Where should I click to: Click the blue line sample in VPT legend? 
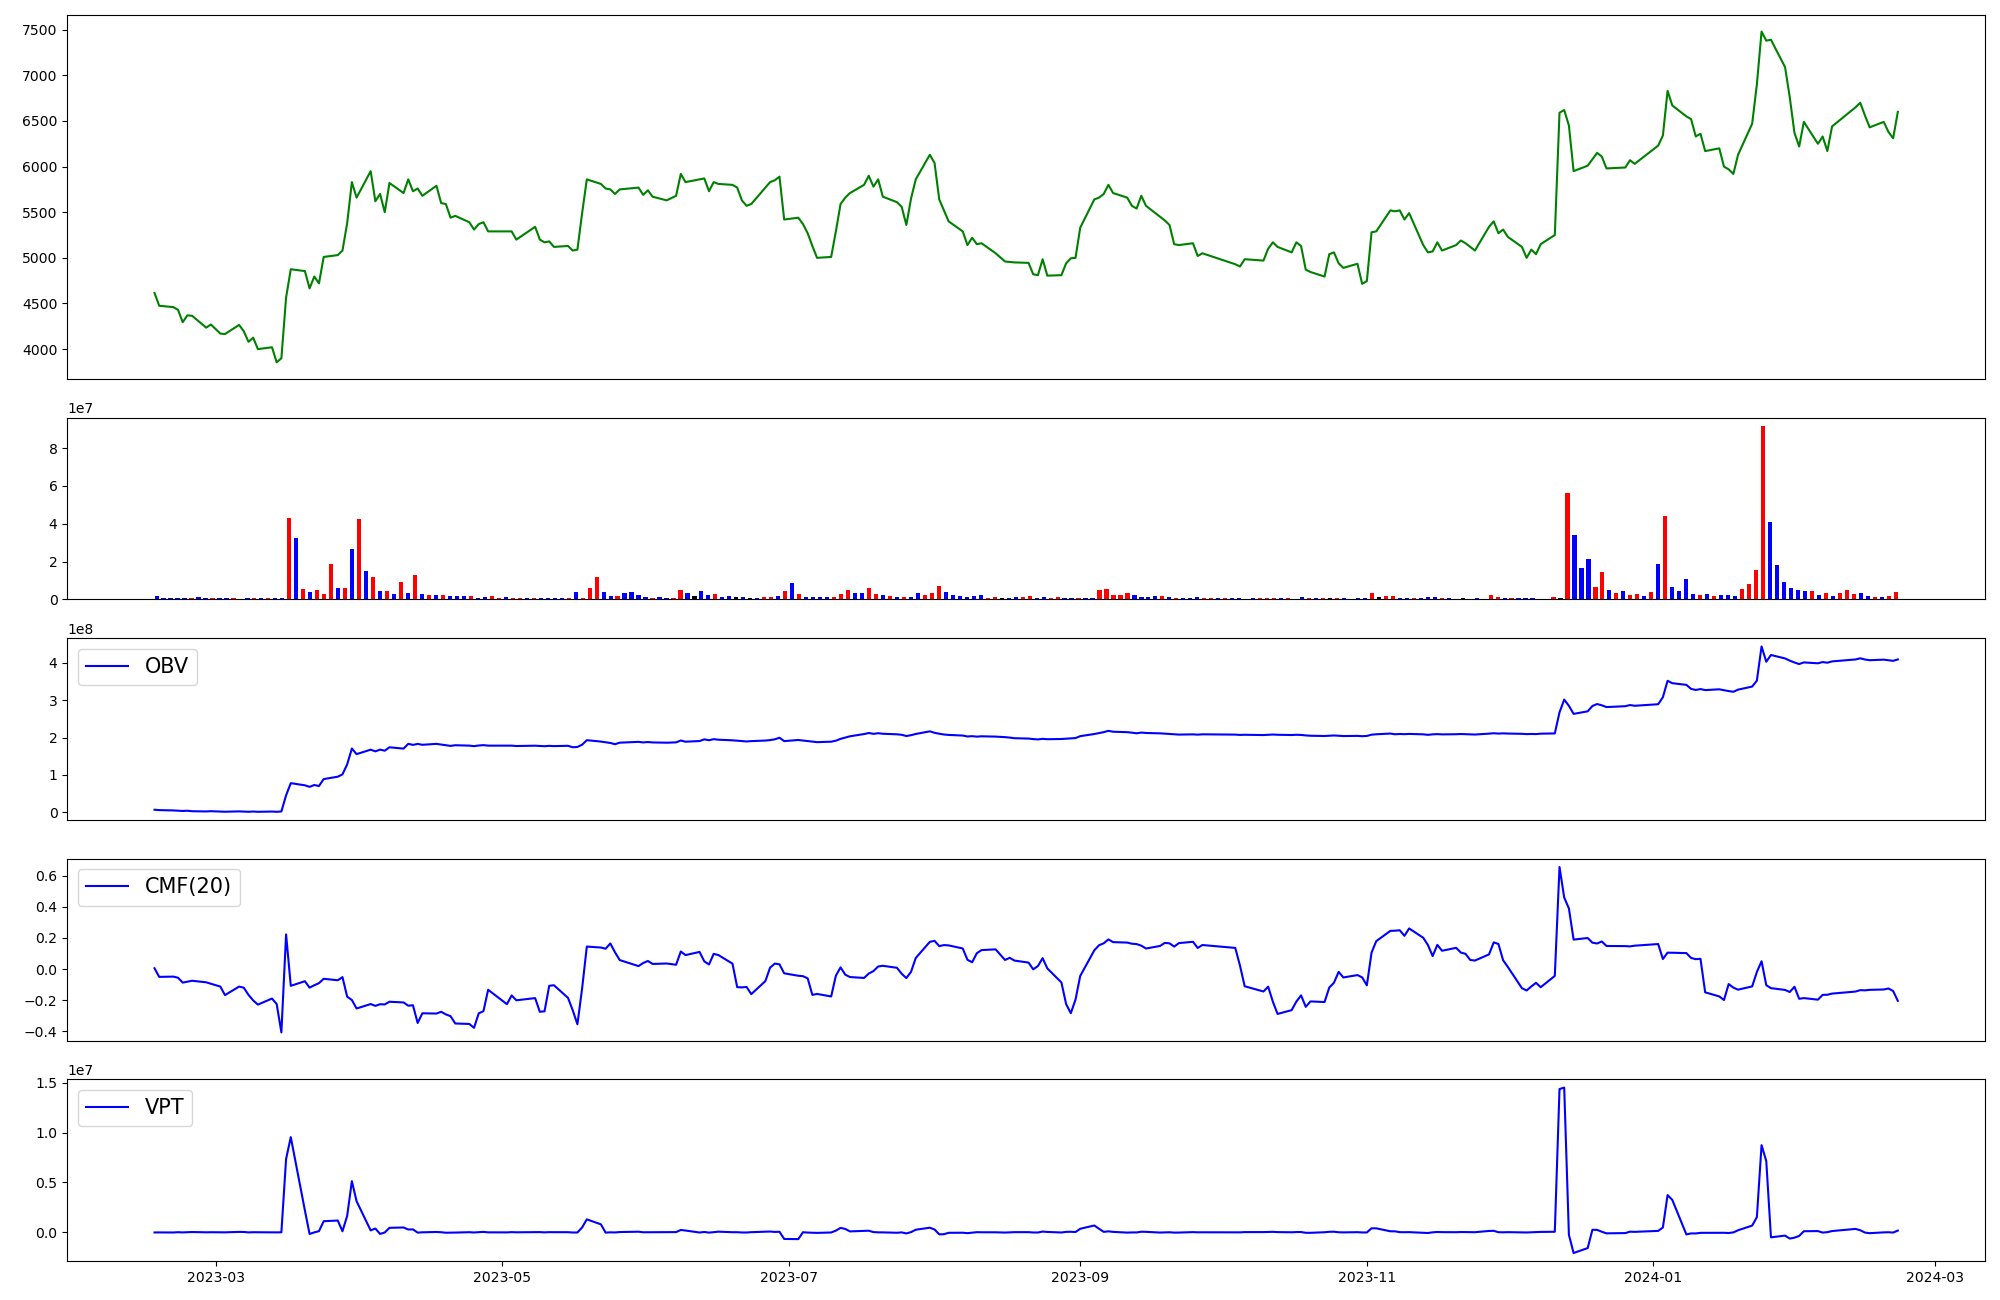(108, 1107)
